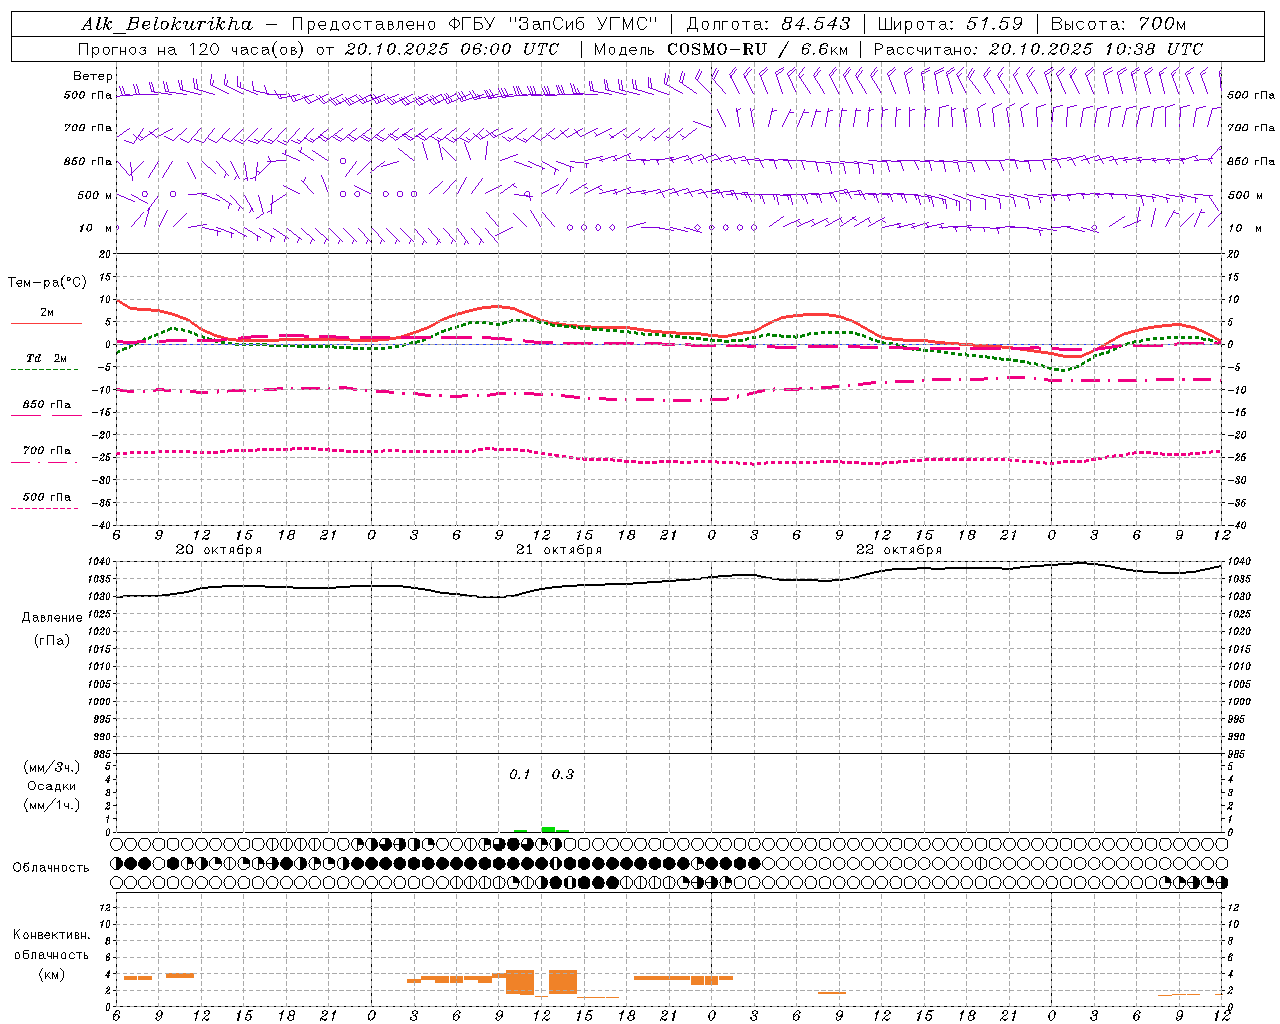Click the "(км)" unit label of convective panel
The width and height of the screenshot is (1280, 1024).
51,974
